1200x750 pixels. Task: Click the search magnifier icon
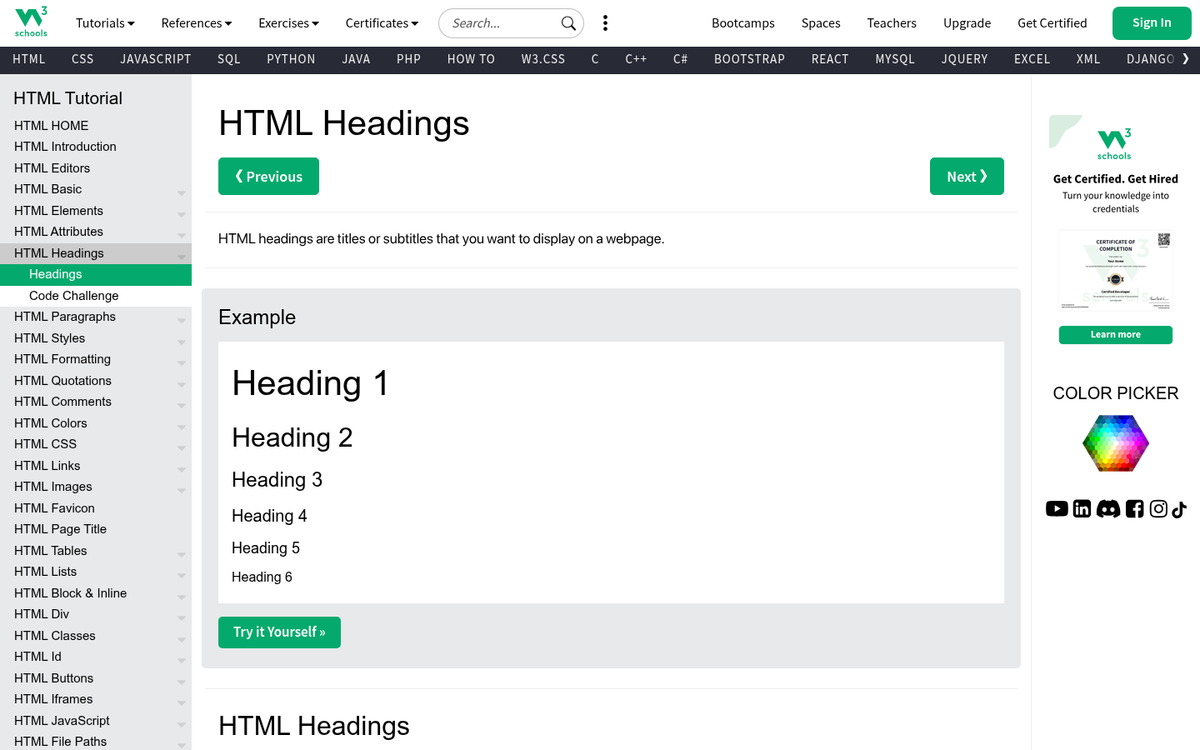pyautogui.click(x=568, y=22)
